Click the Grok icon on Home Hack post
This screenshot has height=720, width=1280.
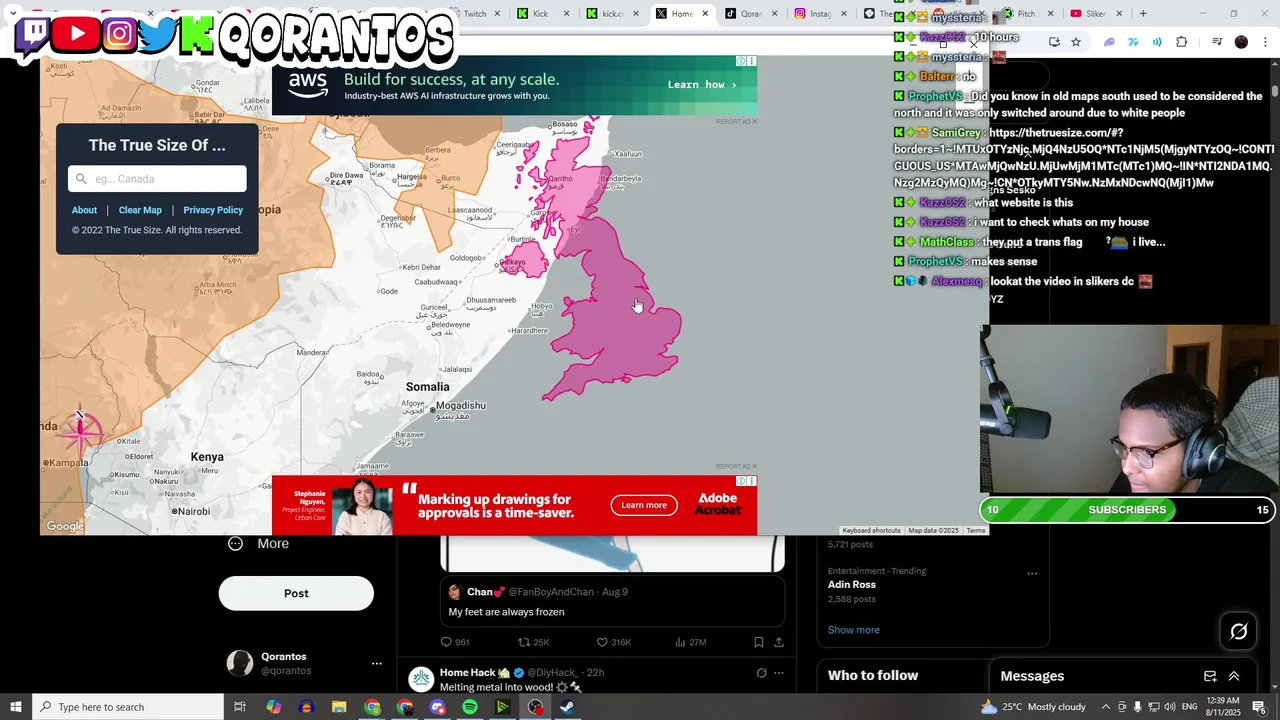pyautogui.click(x=761, y=673)
